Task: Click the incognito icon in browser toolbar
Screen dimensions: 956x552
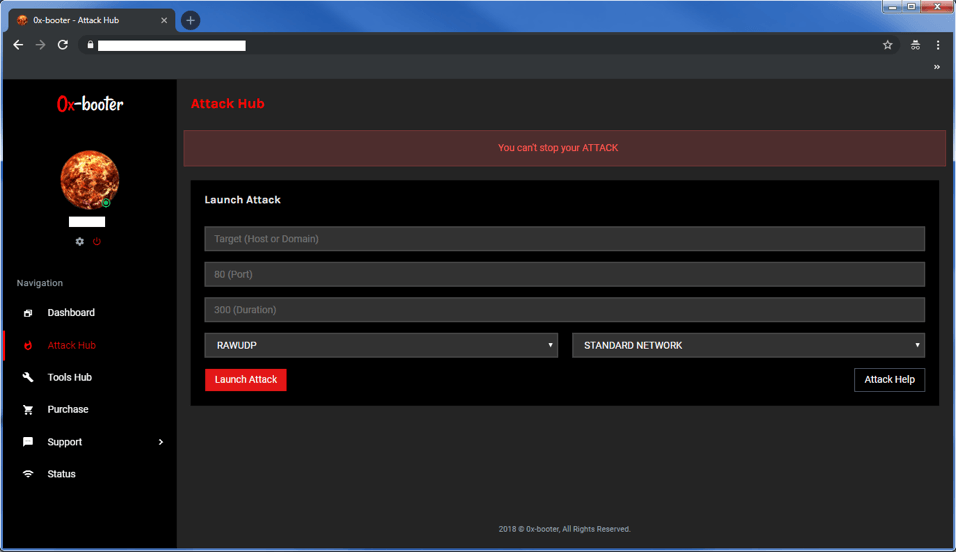Action: (x=915, y=45)
